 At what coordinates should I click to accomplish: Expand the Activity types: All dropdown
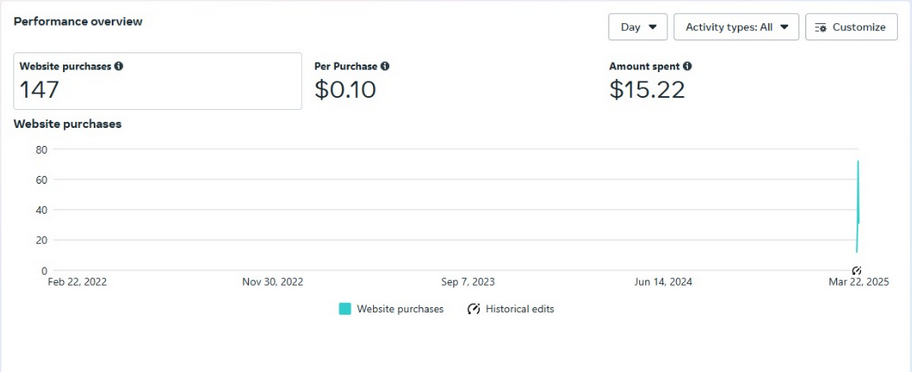(x=736, y=27)
